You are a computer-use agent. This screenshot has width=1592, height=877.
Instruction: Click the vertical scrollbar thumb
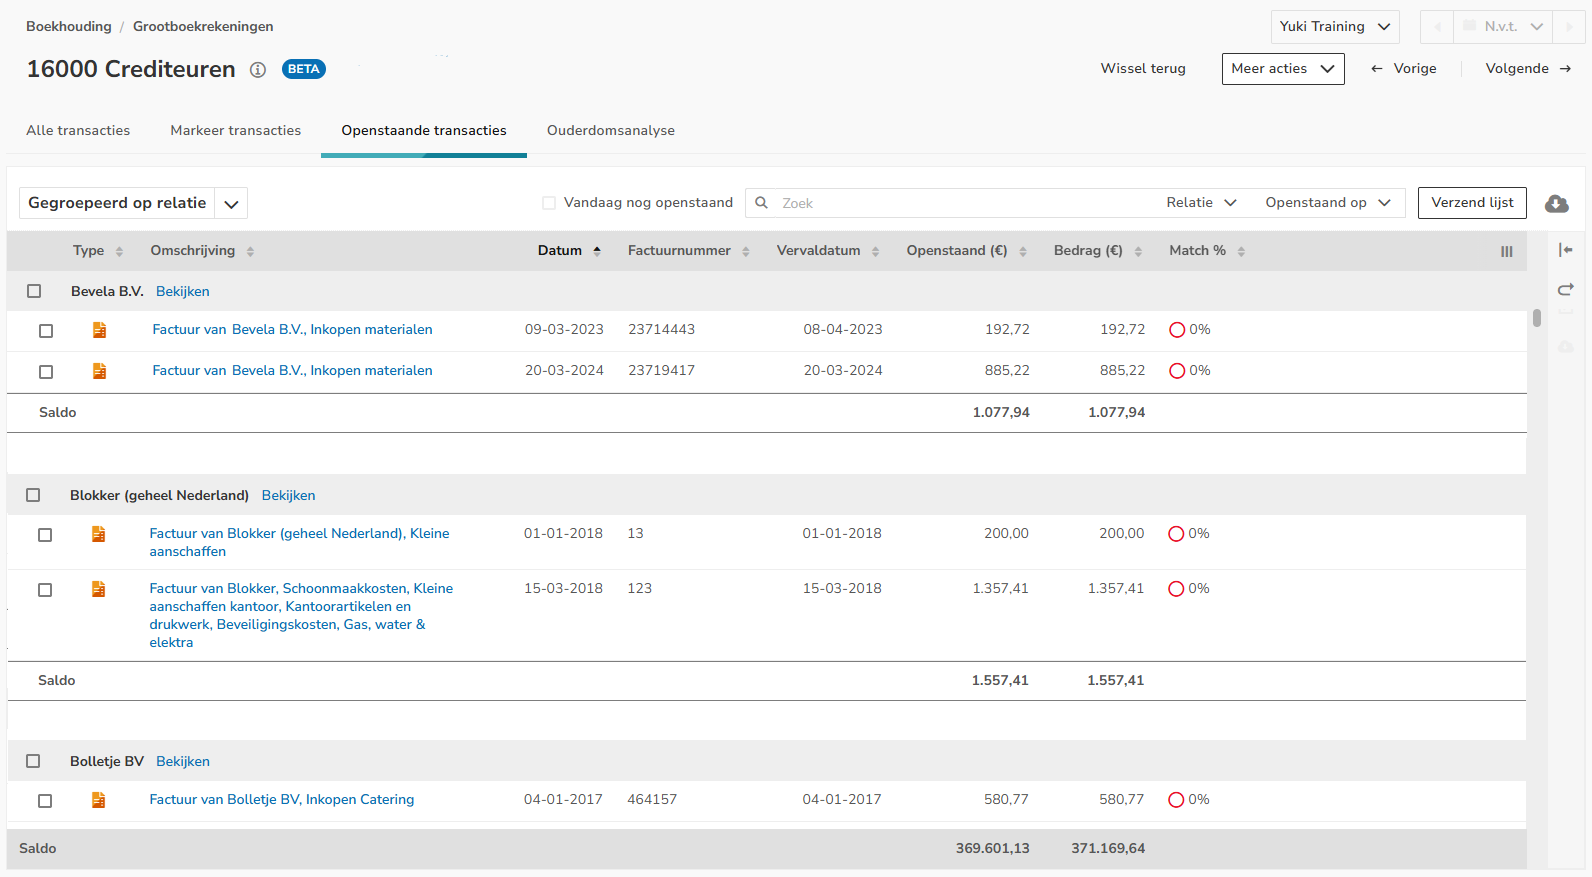(1536, 318)
